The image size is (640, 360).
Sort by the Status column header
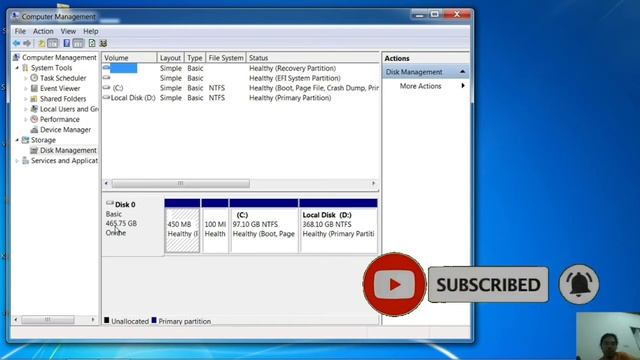[313, 58]
